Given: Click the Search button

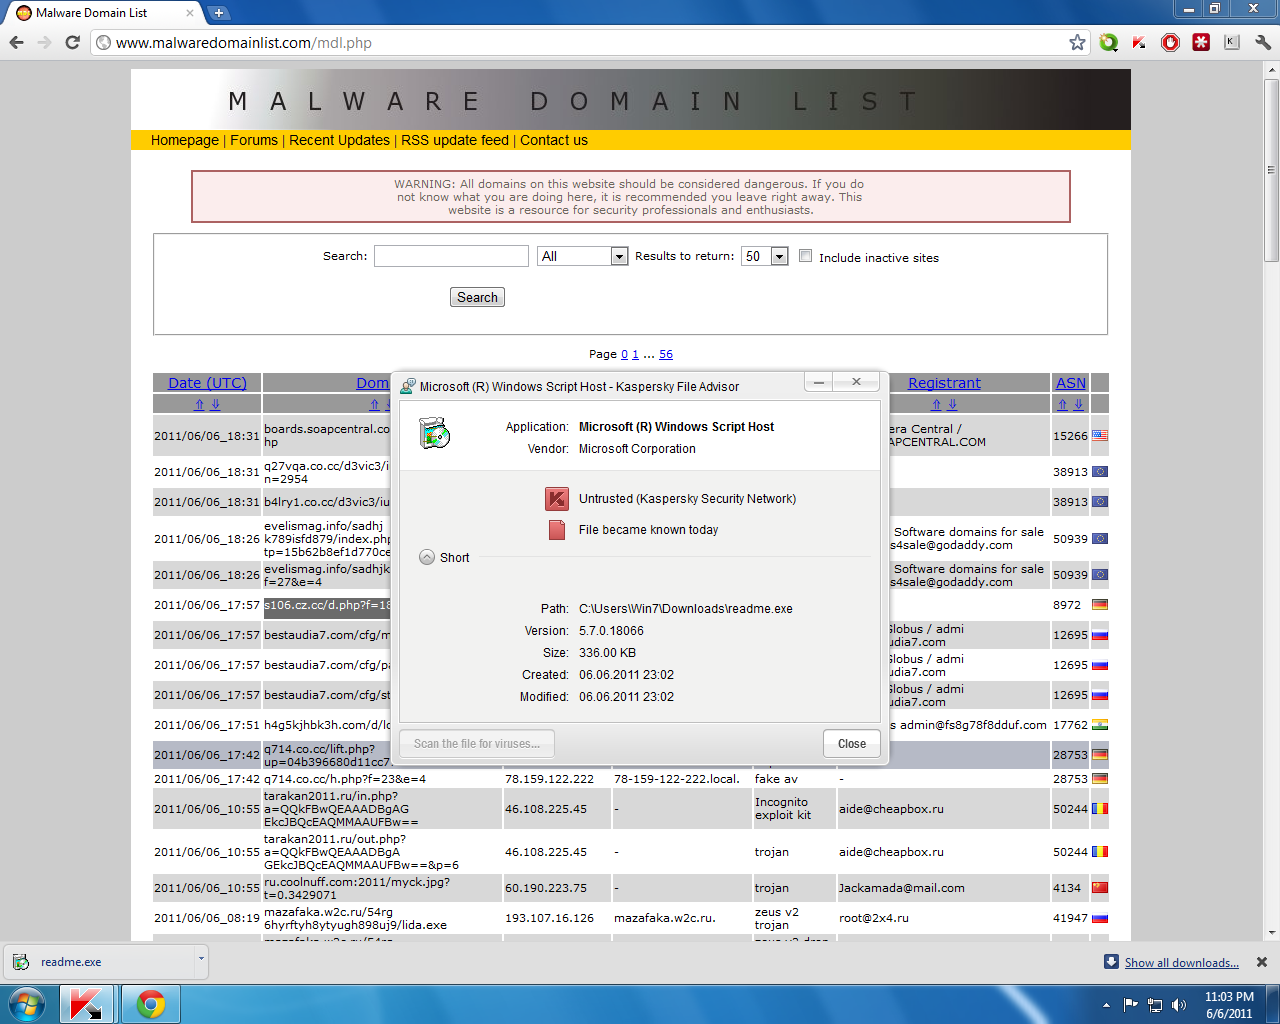Looking at the screenshot, I should [477, 297].
